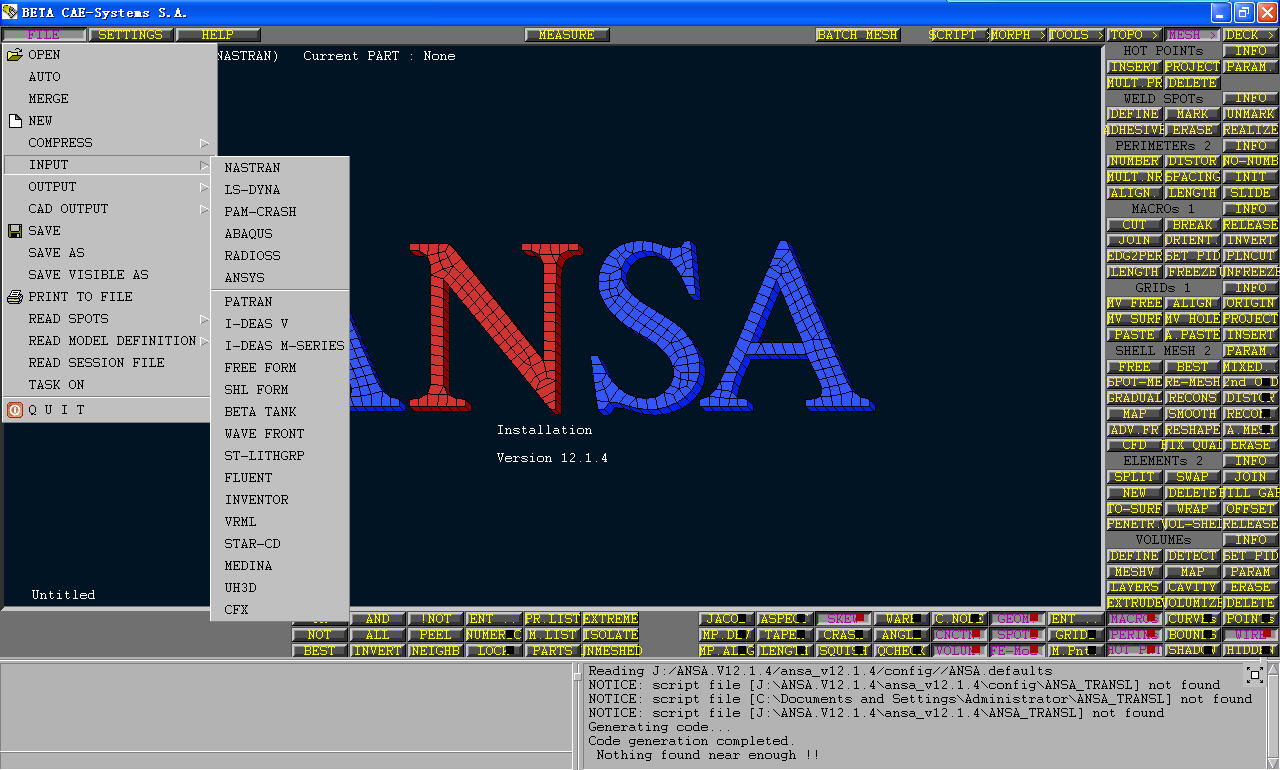Click the JACOB quality button
1280x770 pixels.
727,619
